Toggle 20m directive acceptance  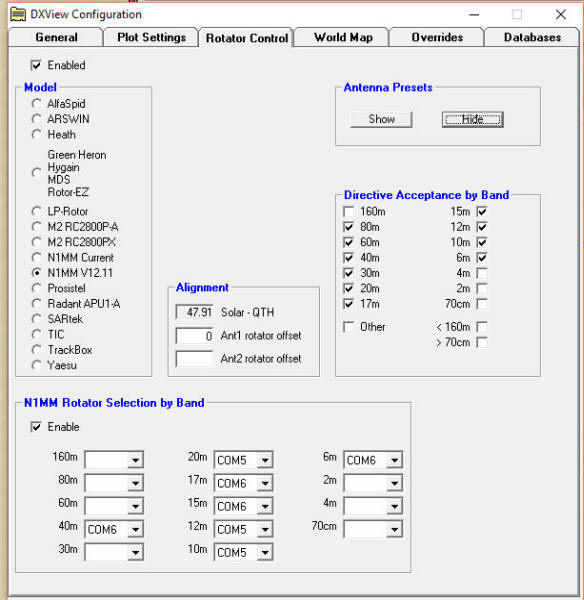tap(349, 288)
